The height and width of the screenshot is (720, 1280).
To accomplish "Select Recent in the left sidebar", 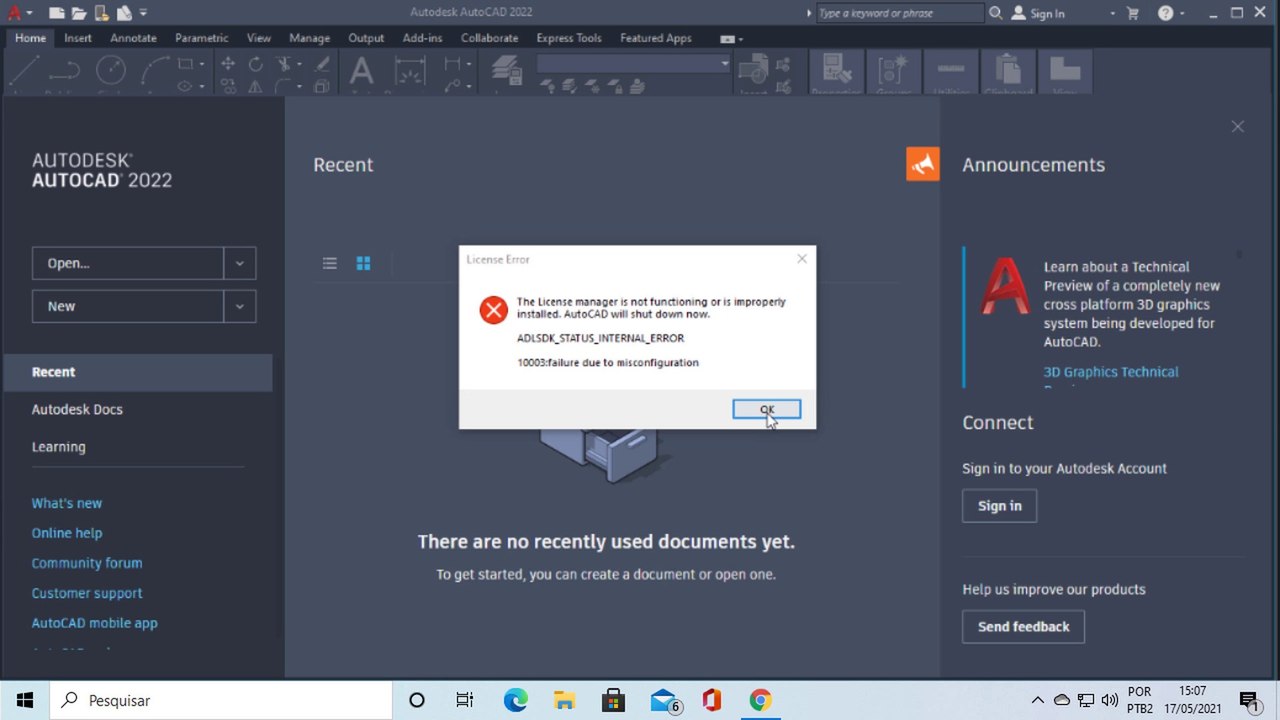I will click(138, 372).
